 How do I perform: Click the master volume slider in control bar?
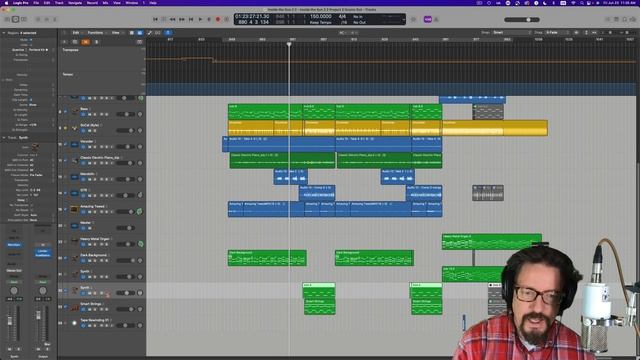point(522,20)
